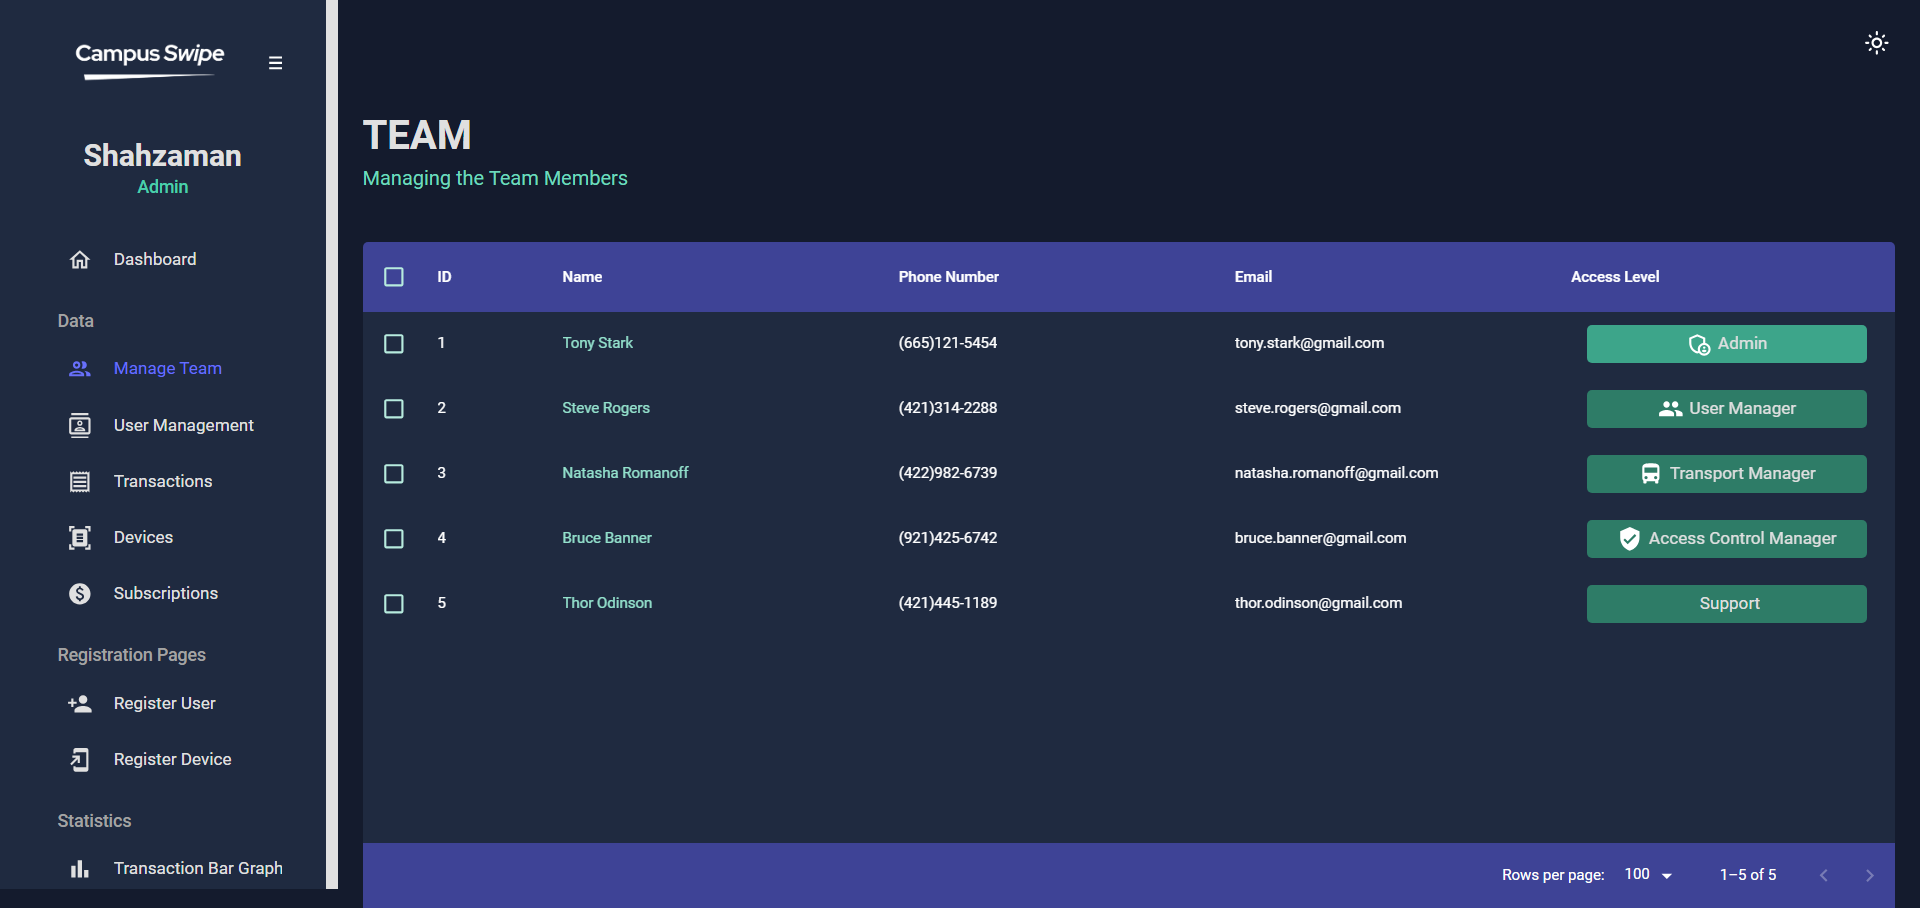Click the User Management contact icon

tap(80, 426)
